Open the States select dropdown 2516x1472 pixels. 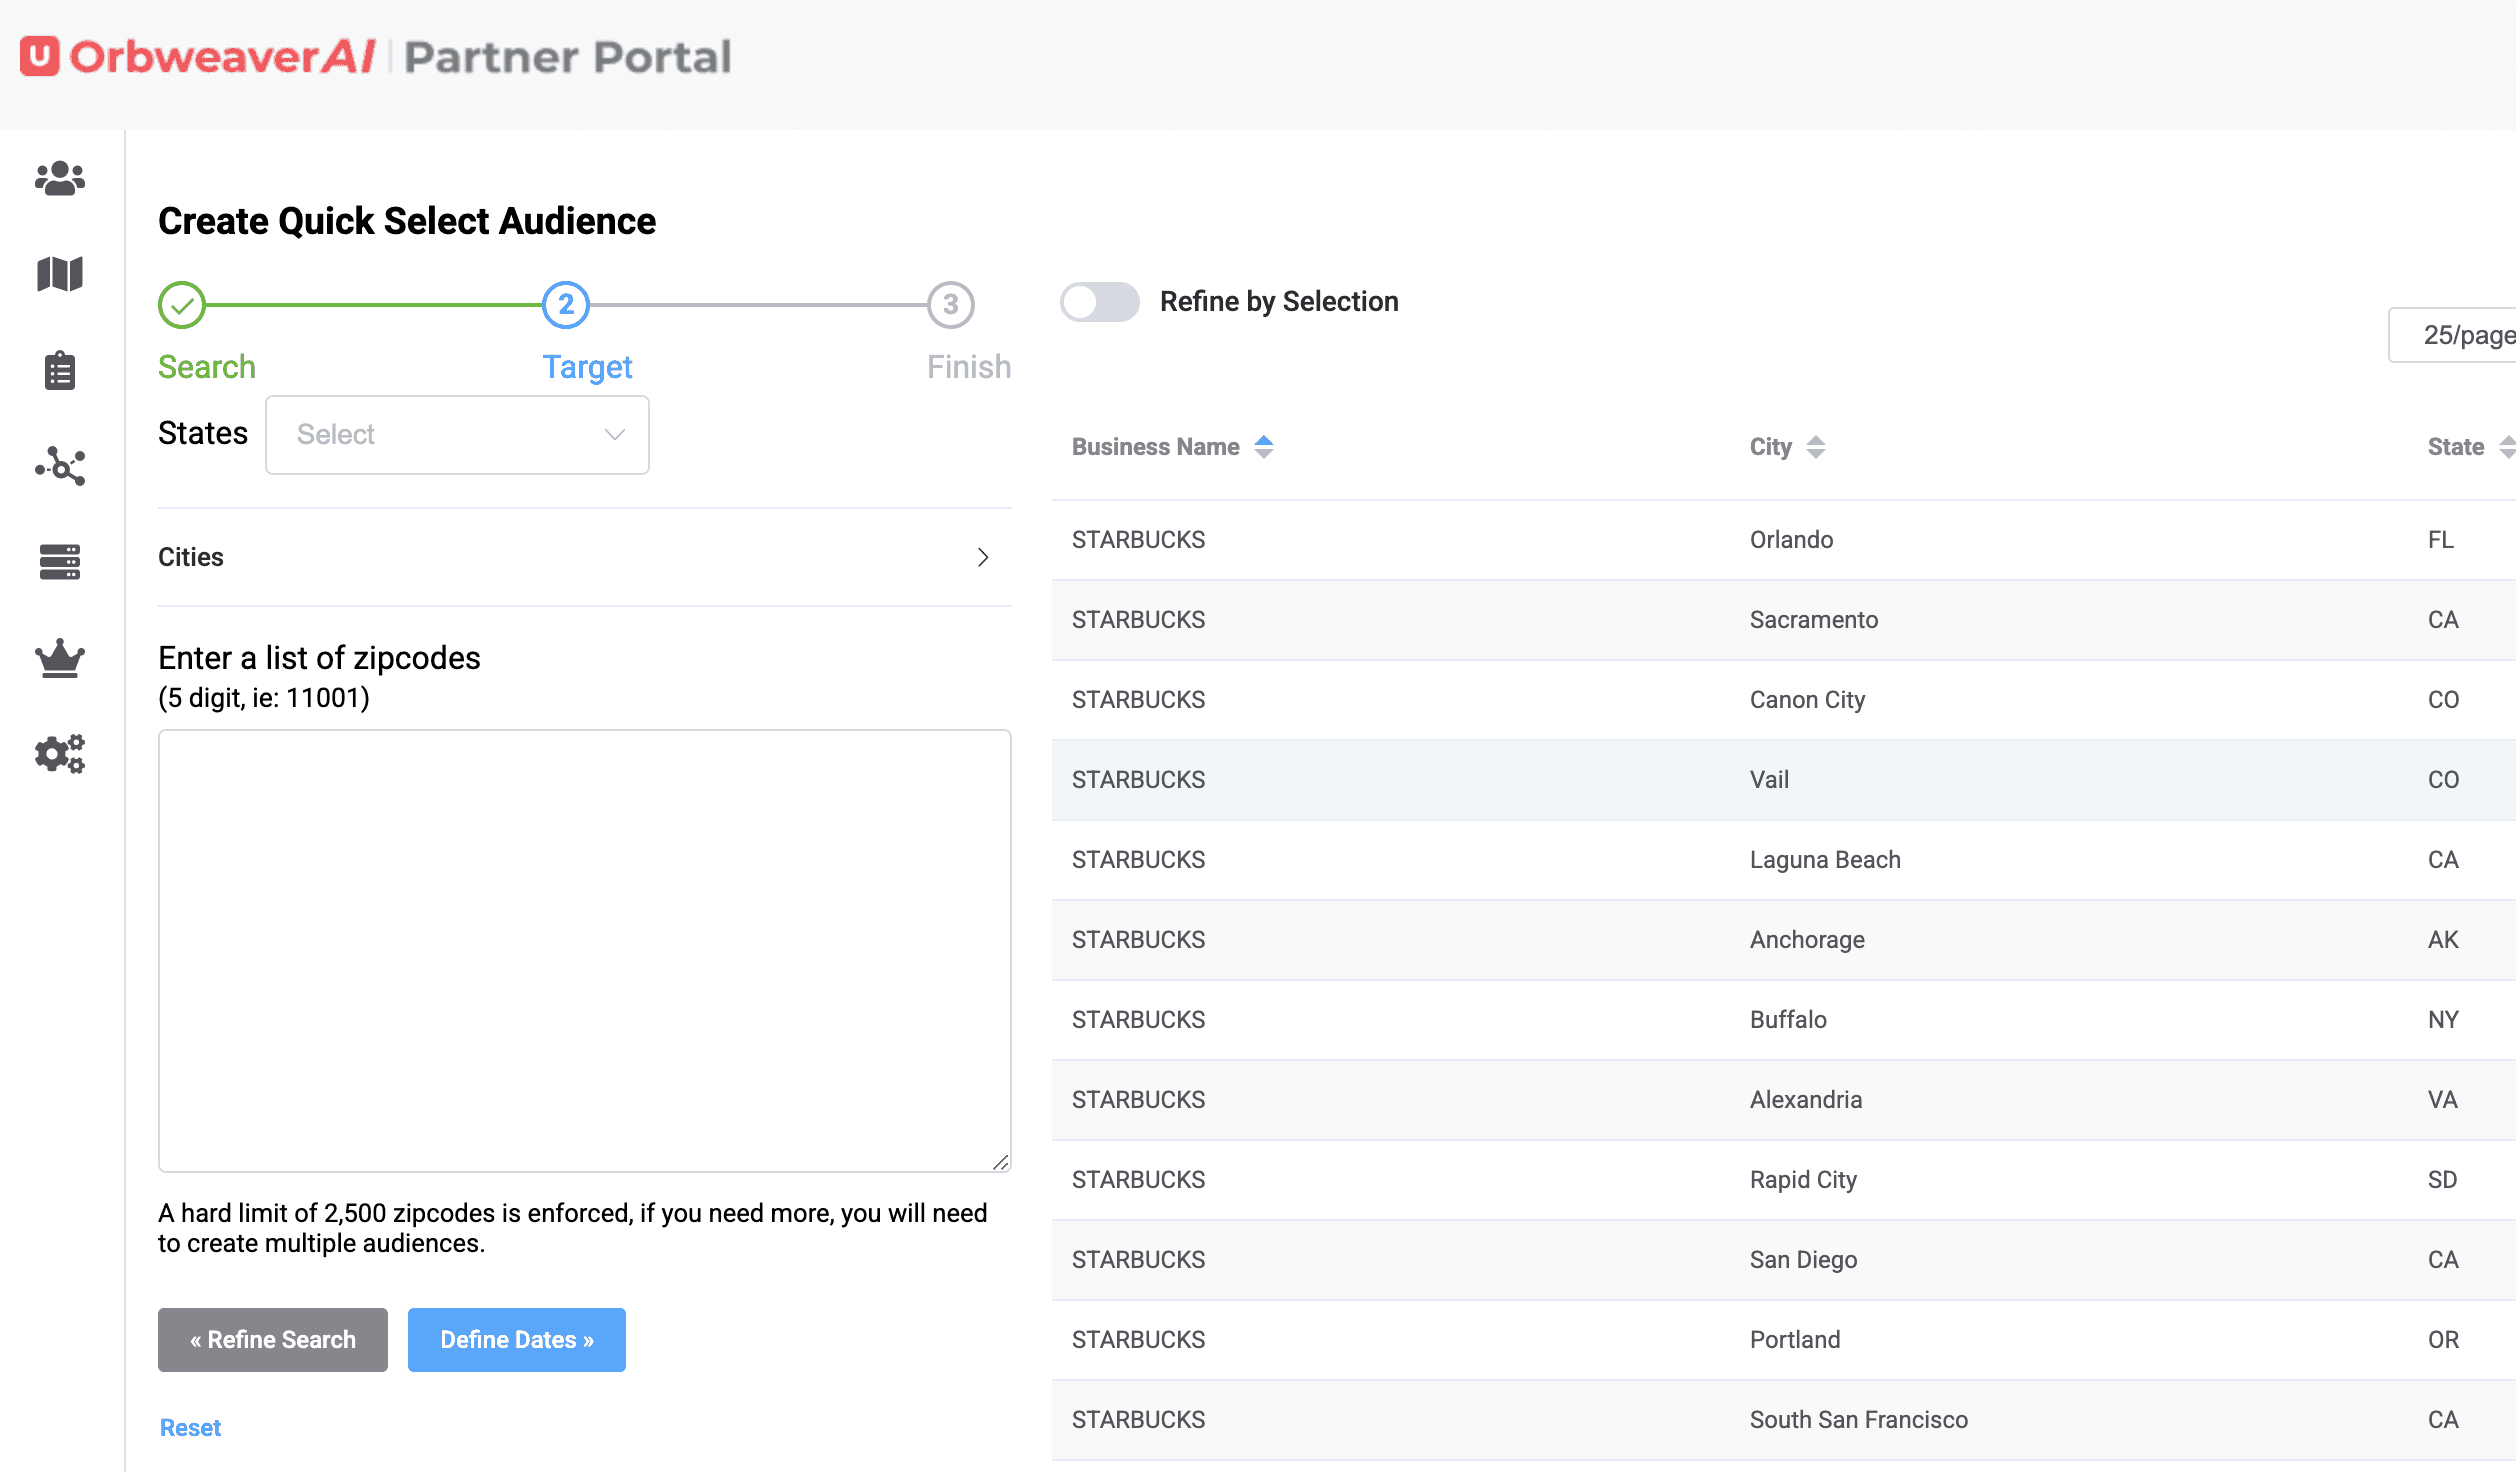click(x=457, y=435)
